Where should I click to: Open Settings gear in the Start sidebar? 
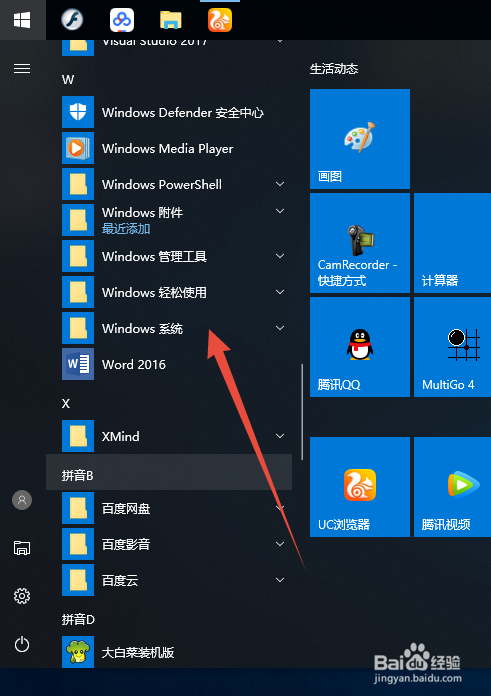tap(22, 596)
